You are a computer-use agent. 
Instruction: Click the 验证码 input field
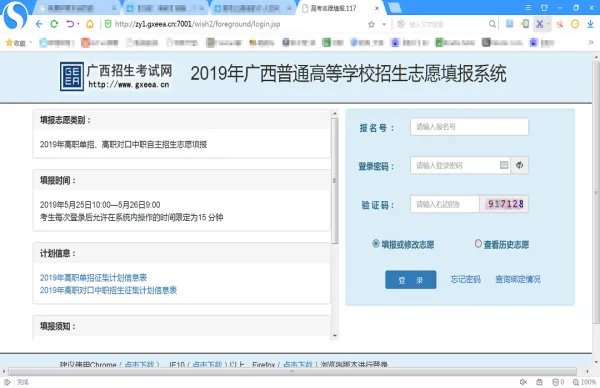445,204
